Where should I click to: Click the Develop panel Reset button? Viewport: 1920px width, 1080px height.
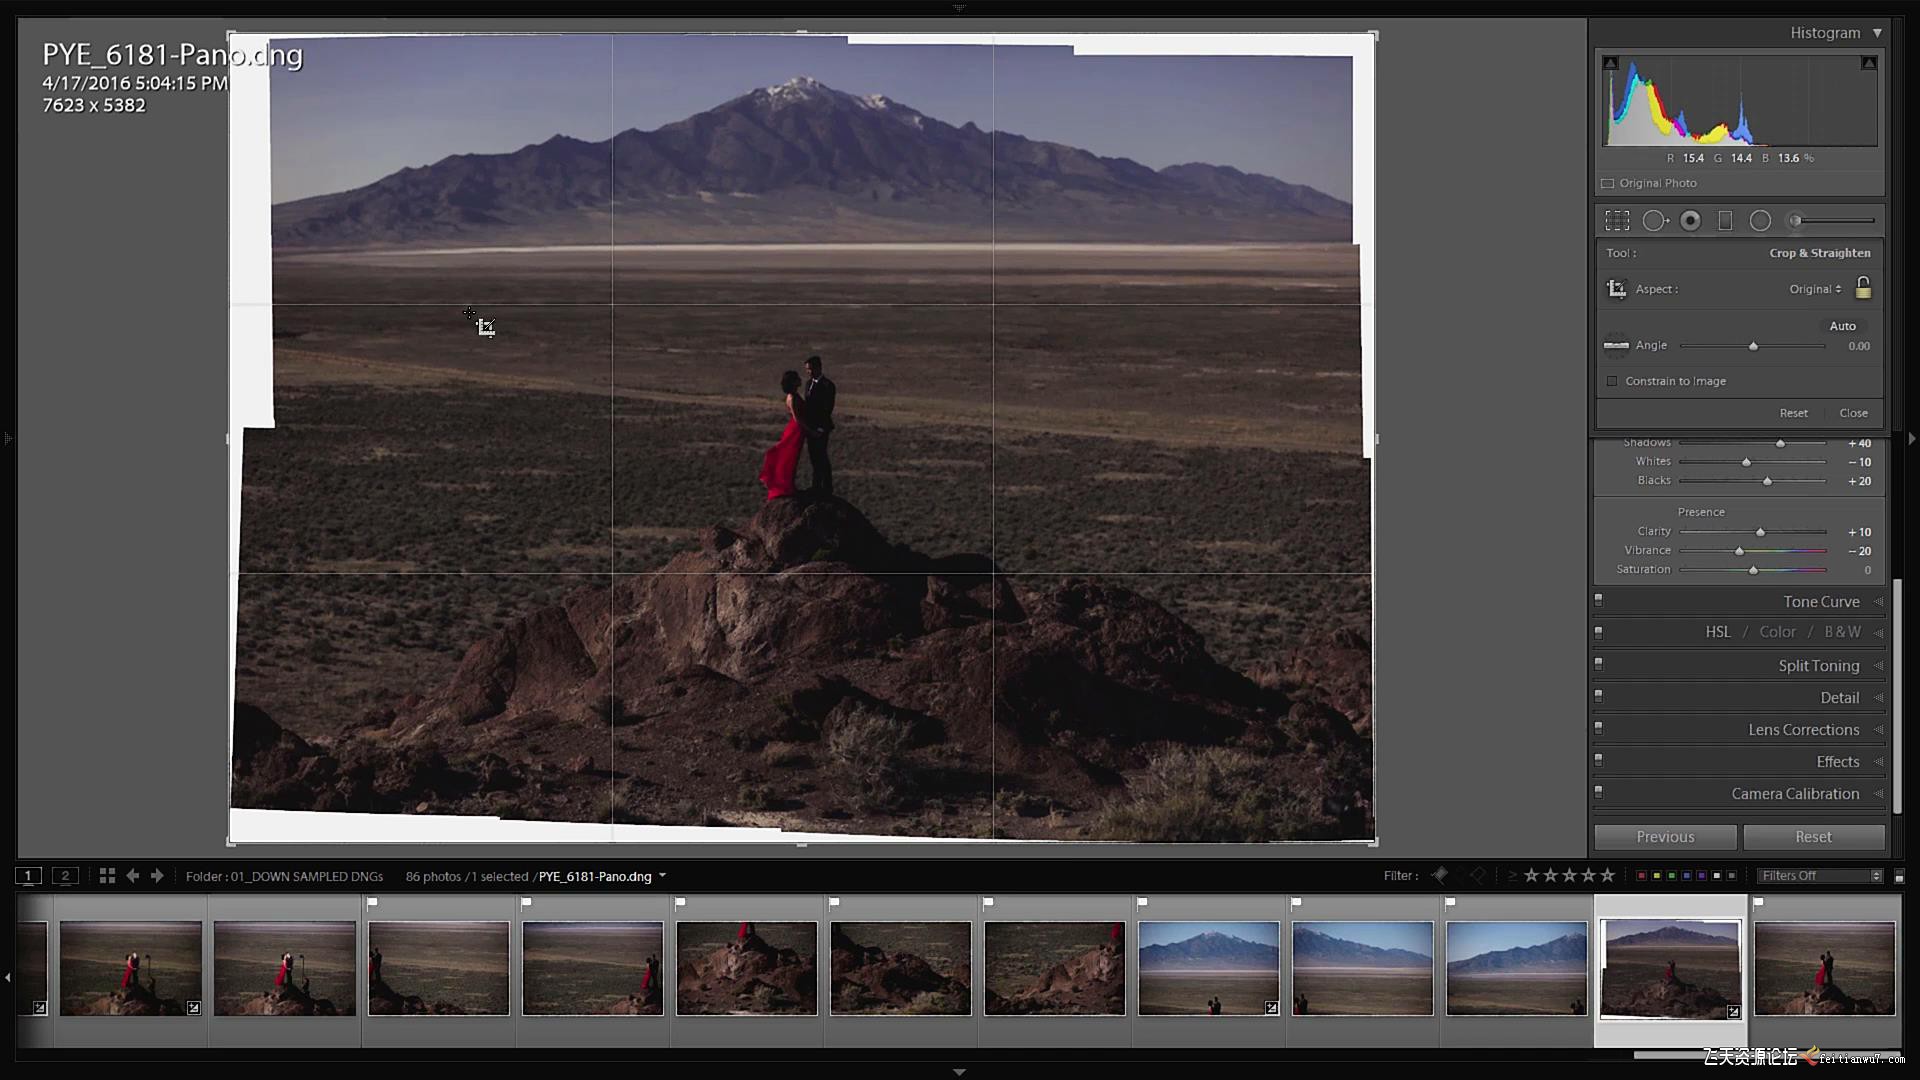coord(1813,837)
